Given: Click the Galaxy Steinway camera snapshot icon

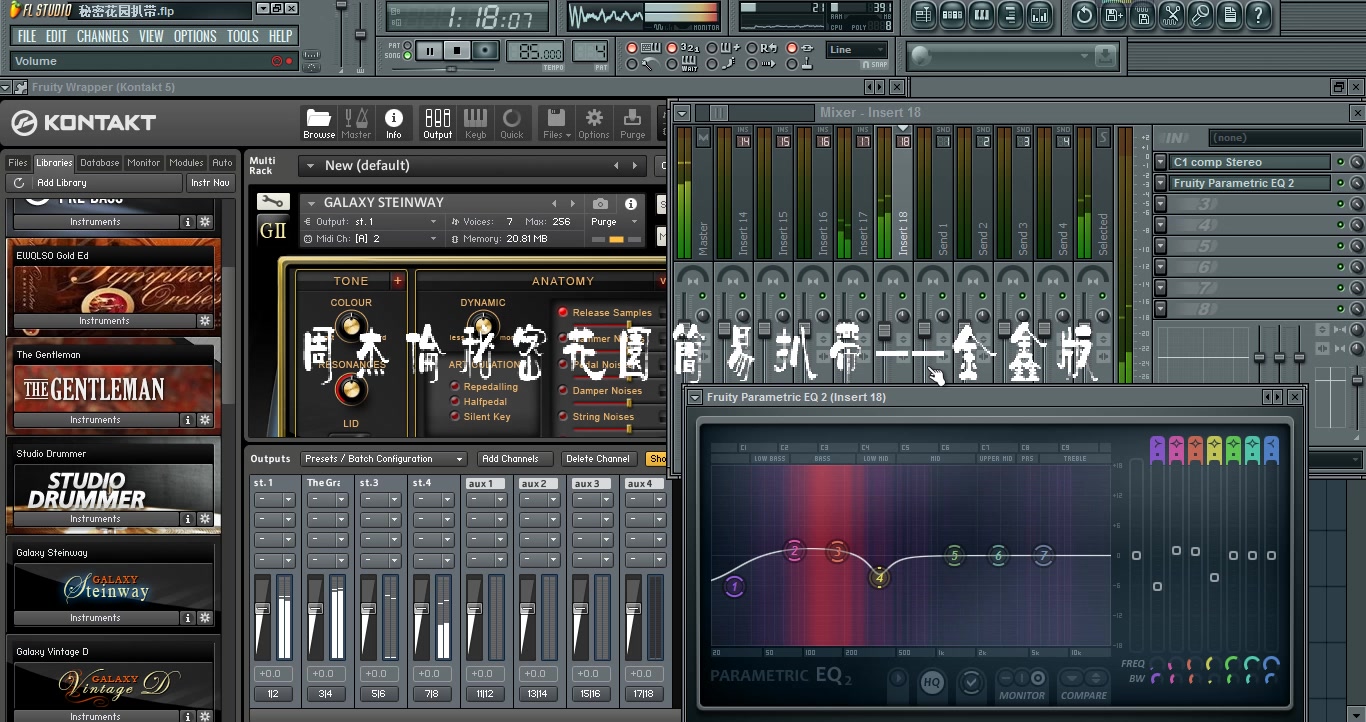Looking at the screenshot, I should [x=600, y=203].
